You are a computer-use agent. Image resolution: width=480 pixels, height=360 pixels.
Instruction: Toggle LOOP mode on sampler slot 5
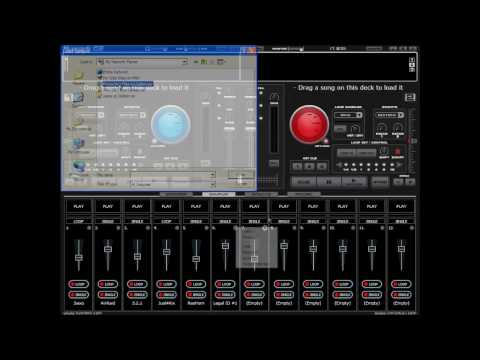point(196,284)
